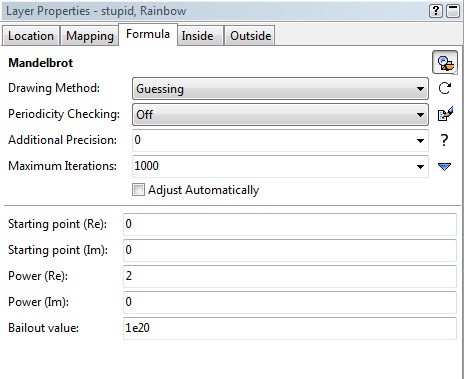Click the Bailout value label

click(x=43, y=328)
